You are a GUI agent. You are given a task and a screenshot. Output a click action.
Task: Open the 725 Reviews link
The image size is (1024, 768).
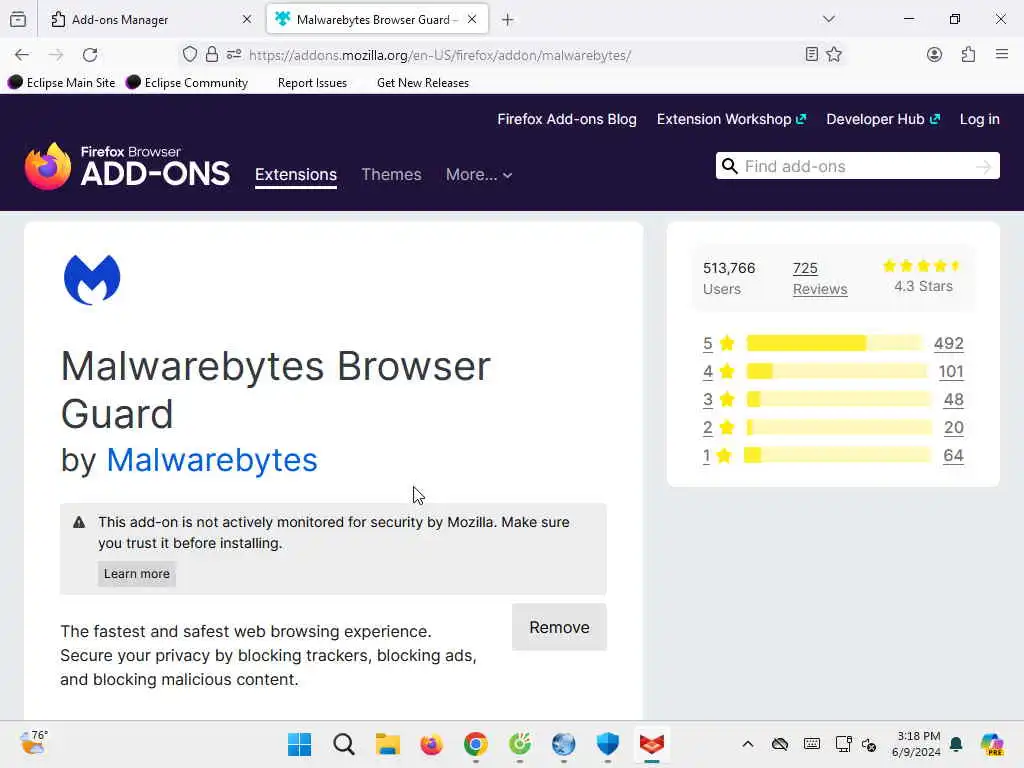coord(820,279)
